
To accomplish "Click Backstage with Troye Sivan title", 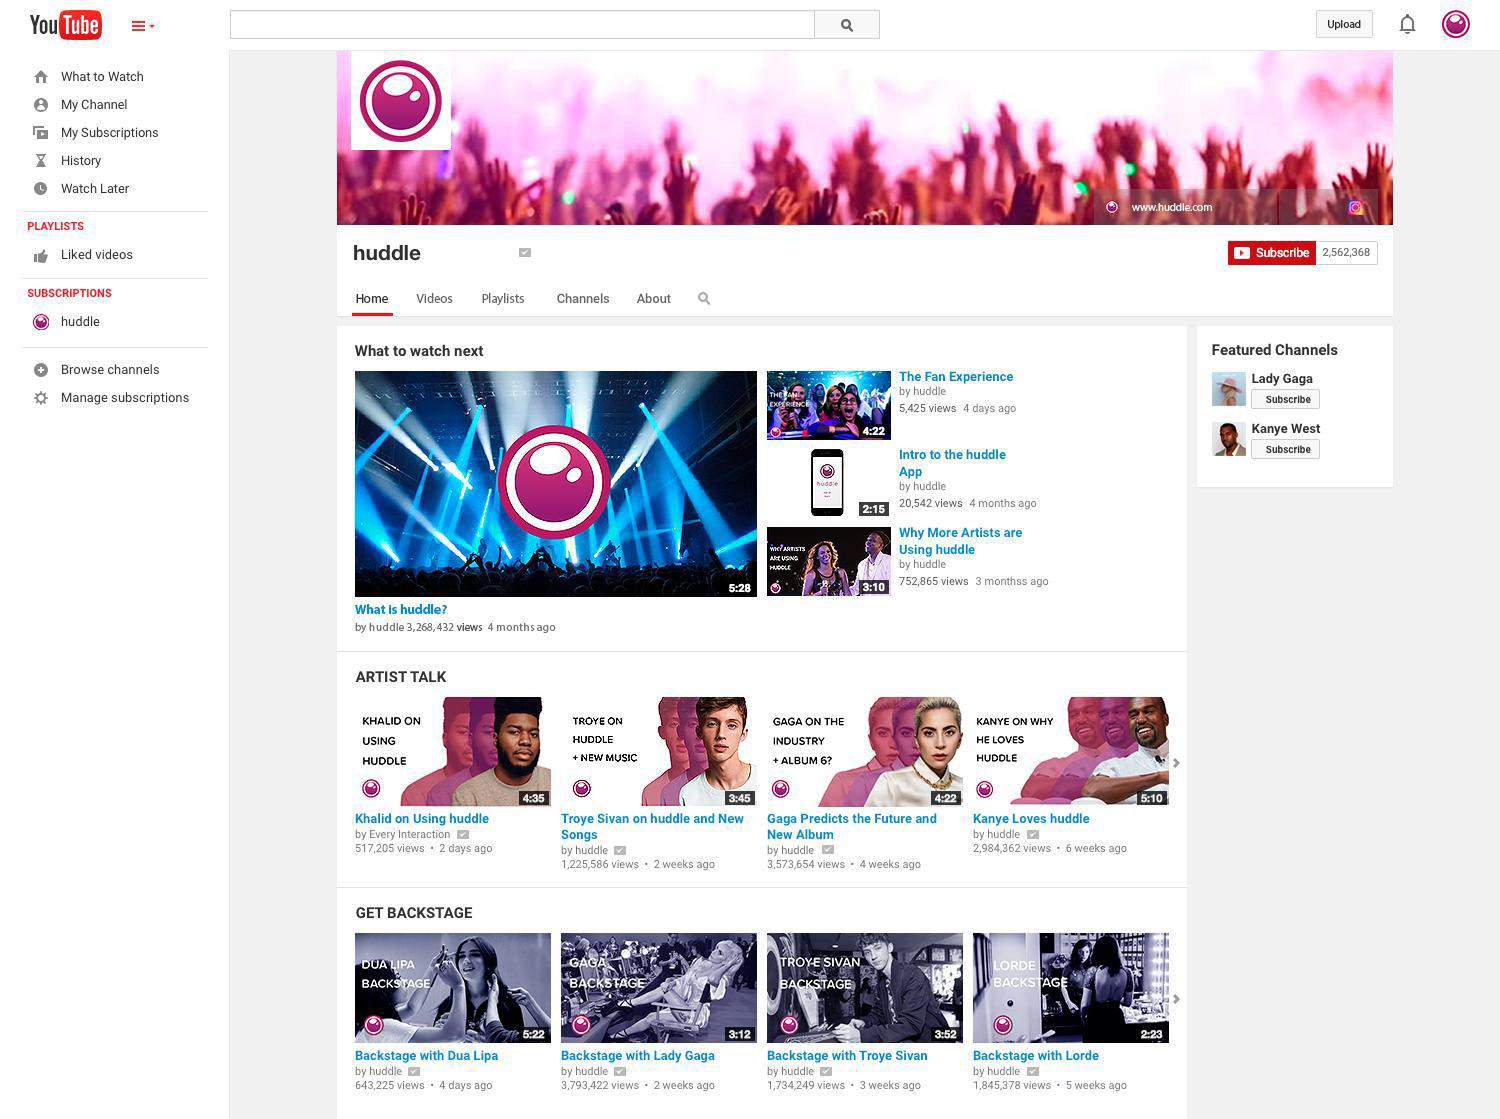I will [847, 1056].
